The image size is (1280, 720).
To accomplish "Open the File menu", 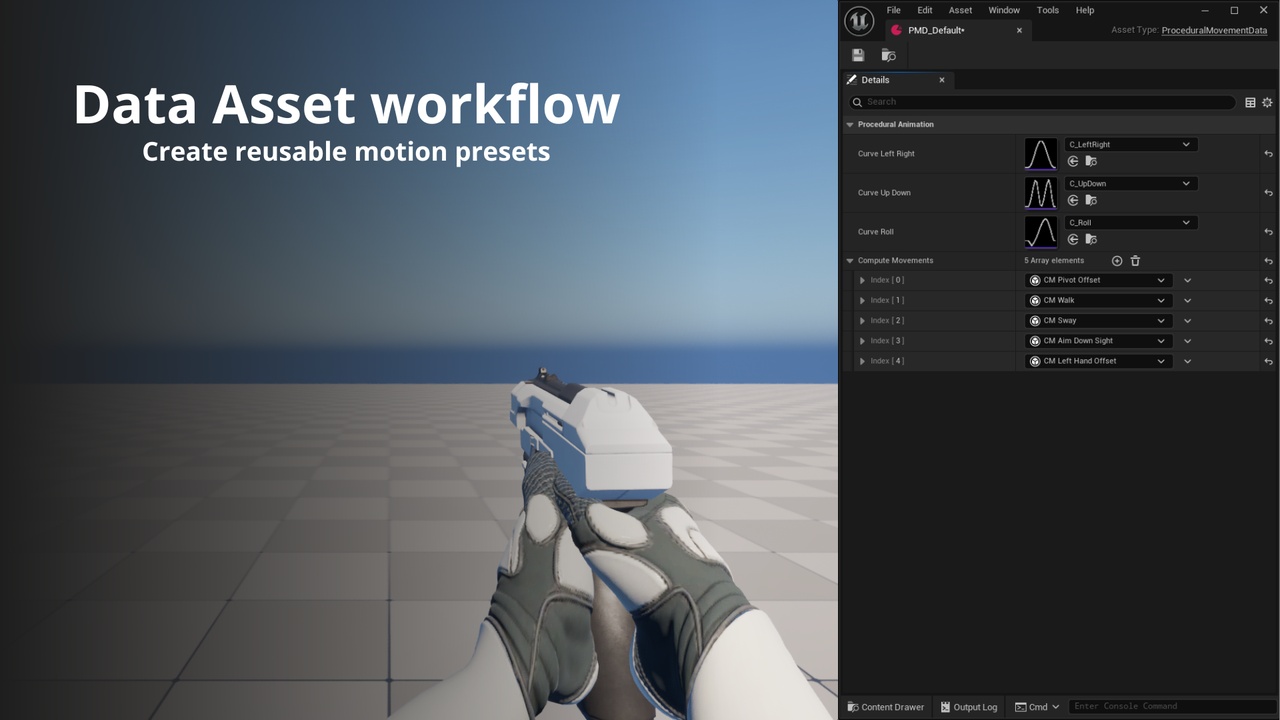I will point(893,10).
